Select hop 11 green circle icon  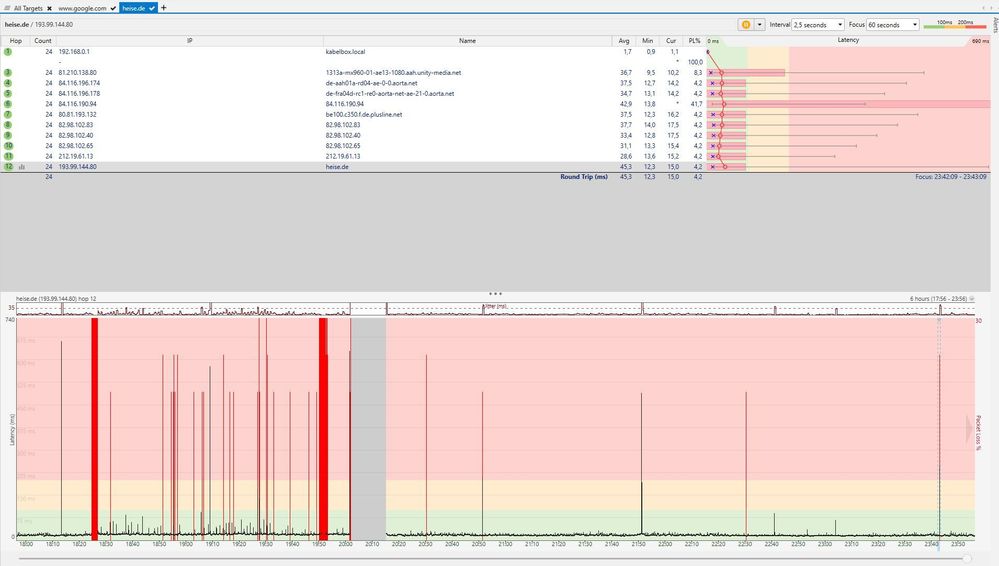coord(8,156)
